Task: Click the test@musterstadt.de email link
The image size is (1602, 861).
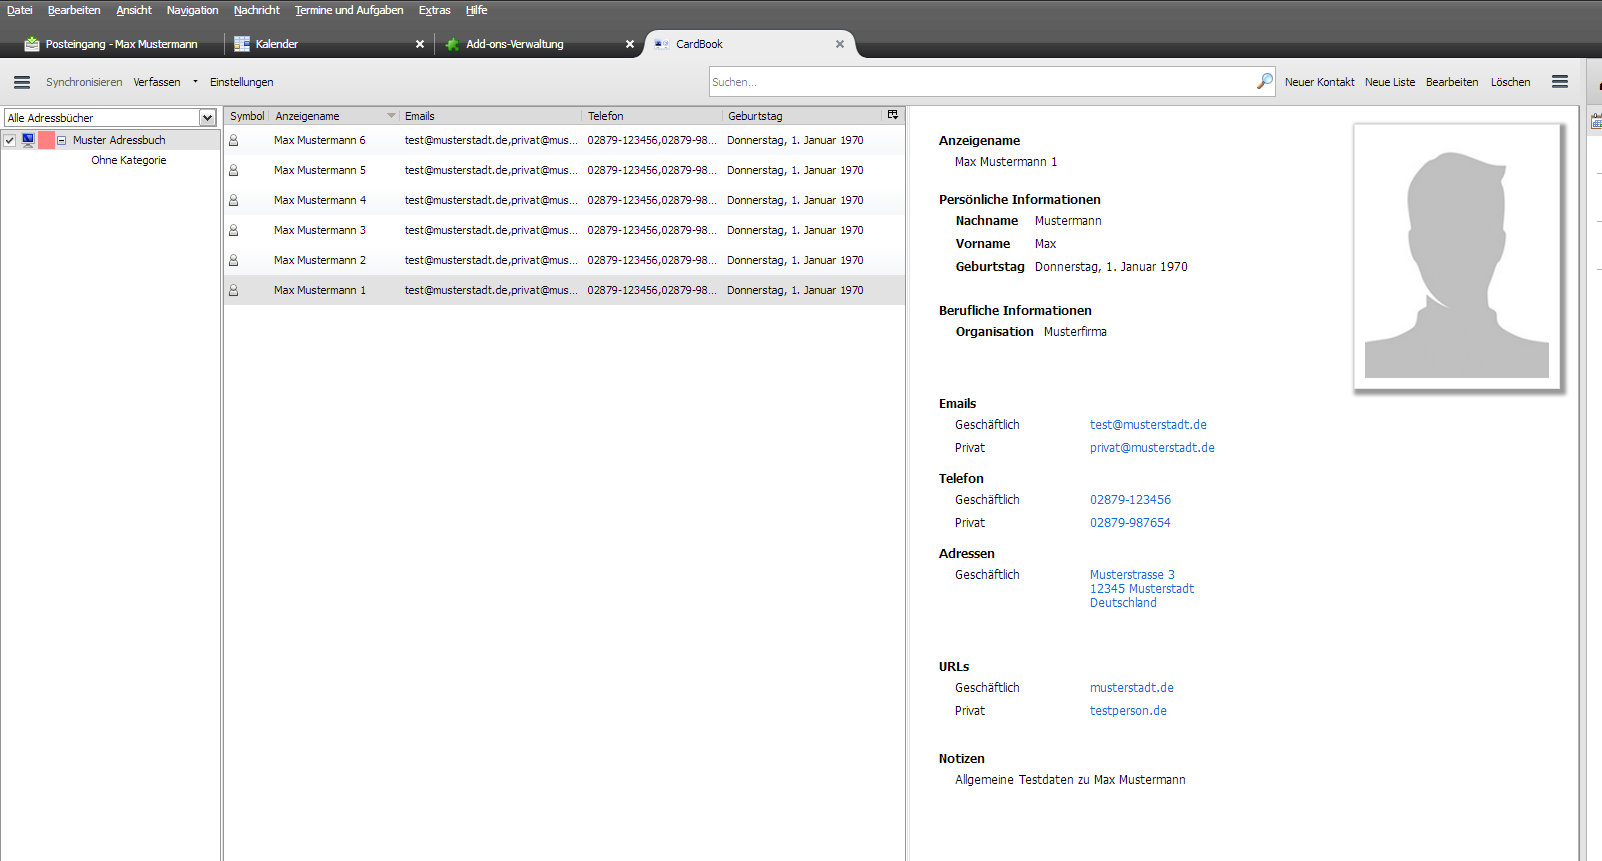Action: pos(1148,425)
